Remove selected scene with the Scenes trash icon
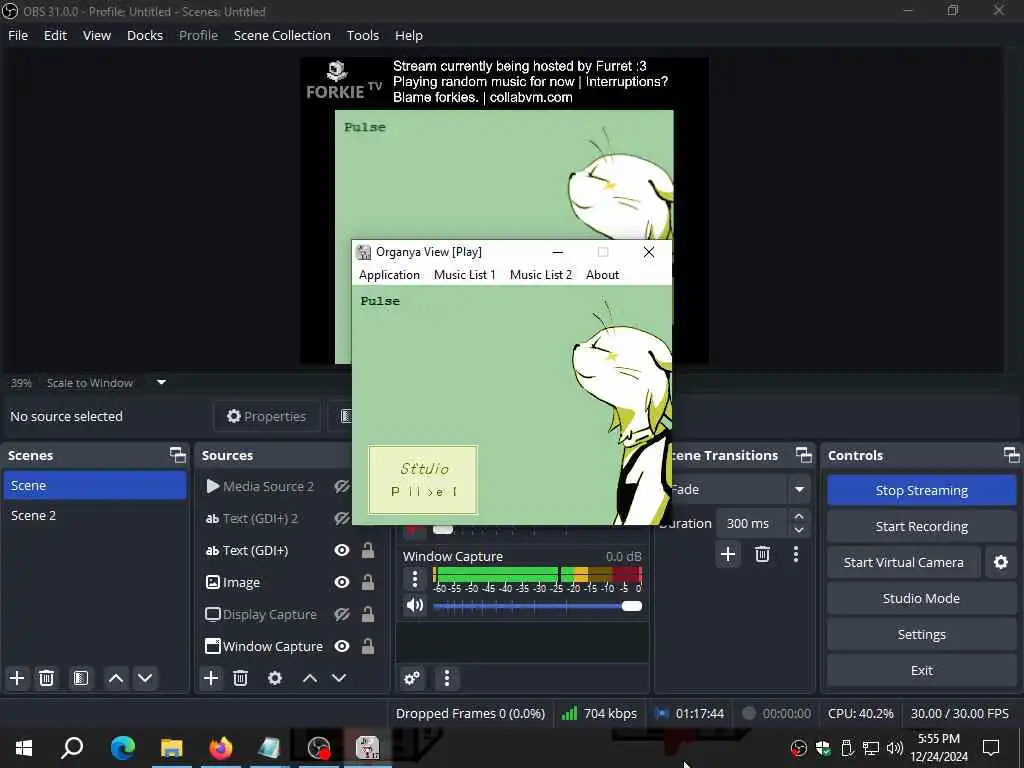This screenshot has width=1024, height=768. [46, 678]
